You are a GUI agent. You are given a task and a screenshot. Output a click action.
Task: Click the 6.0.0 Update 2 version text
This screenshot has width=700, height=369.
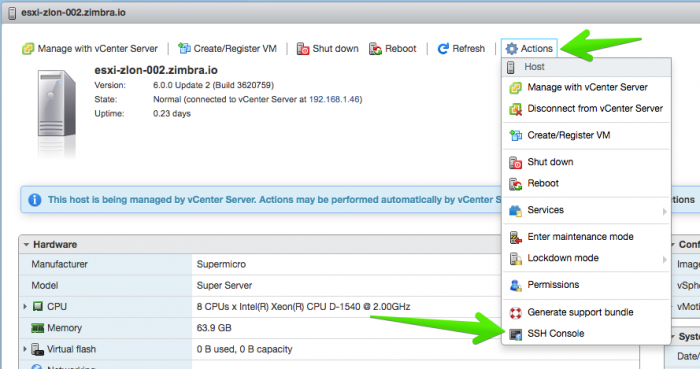click(x=213, y=85)
